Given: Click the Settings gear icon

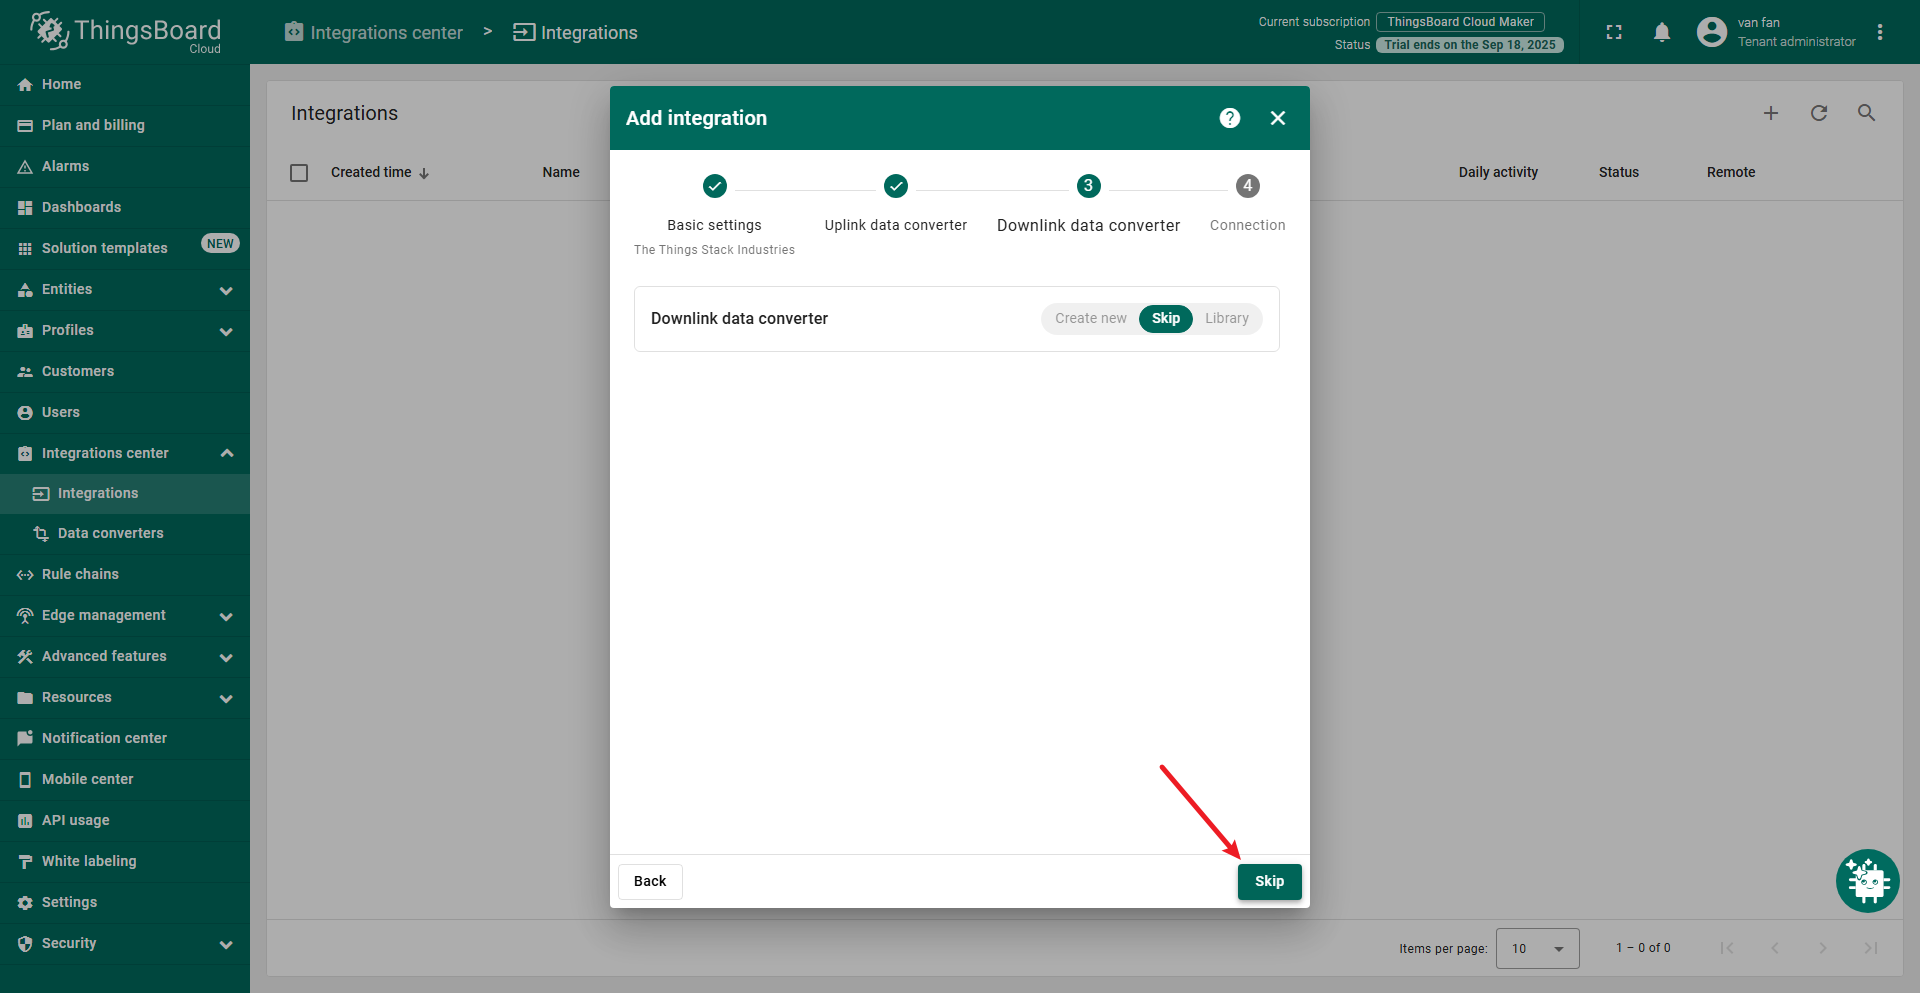Looking at the screenshot, I should (x=25, y=903).
